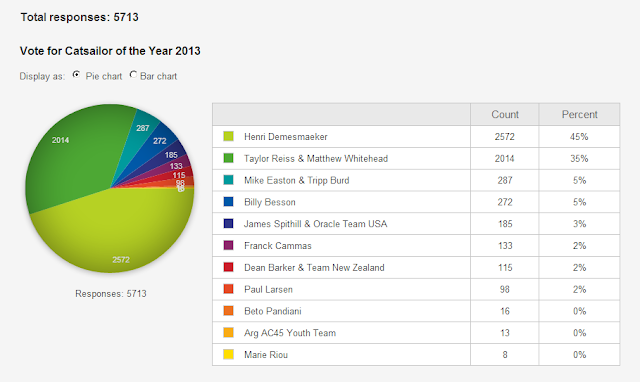Select the Bar chart radio button

tap(133, 75)
